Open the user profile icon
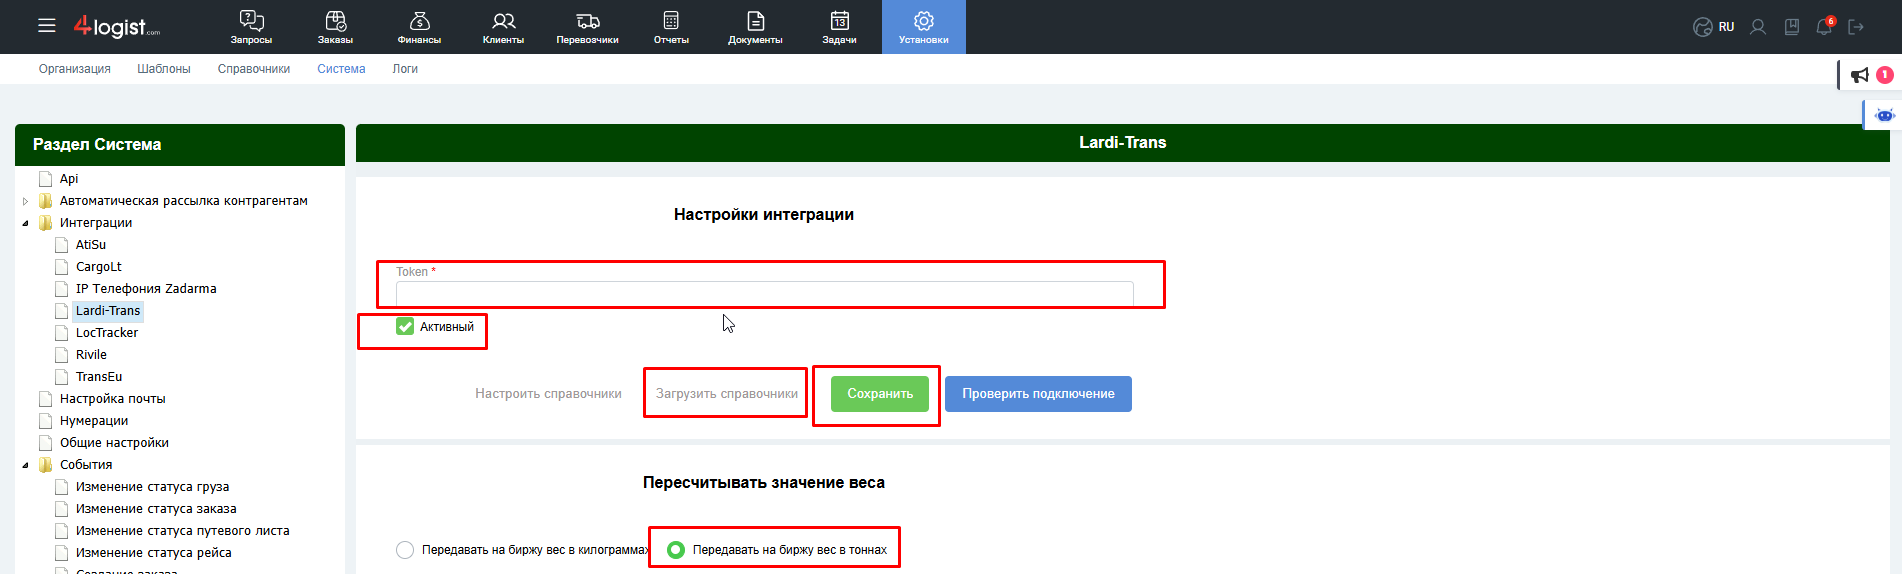The image size is (1902, 574). 1758,27
